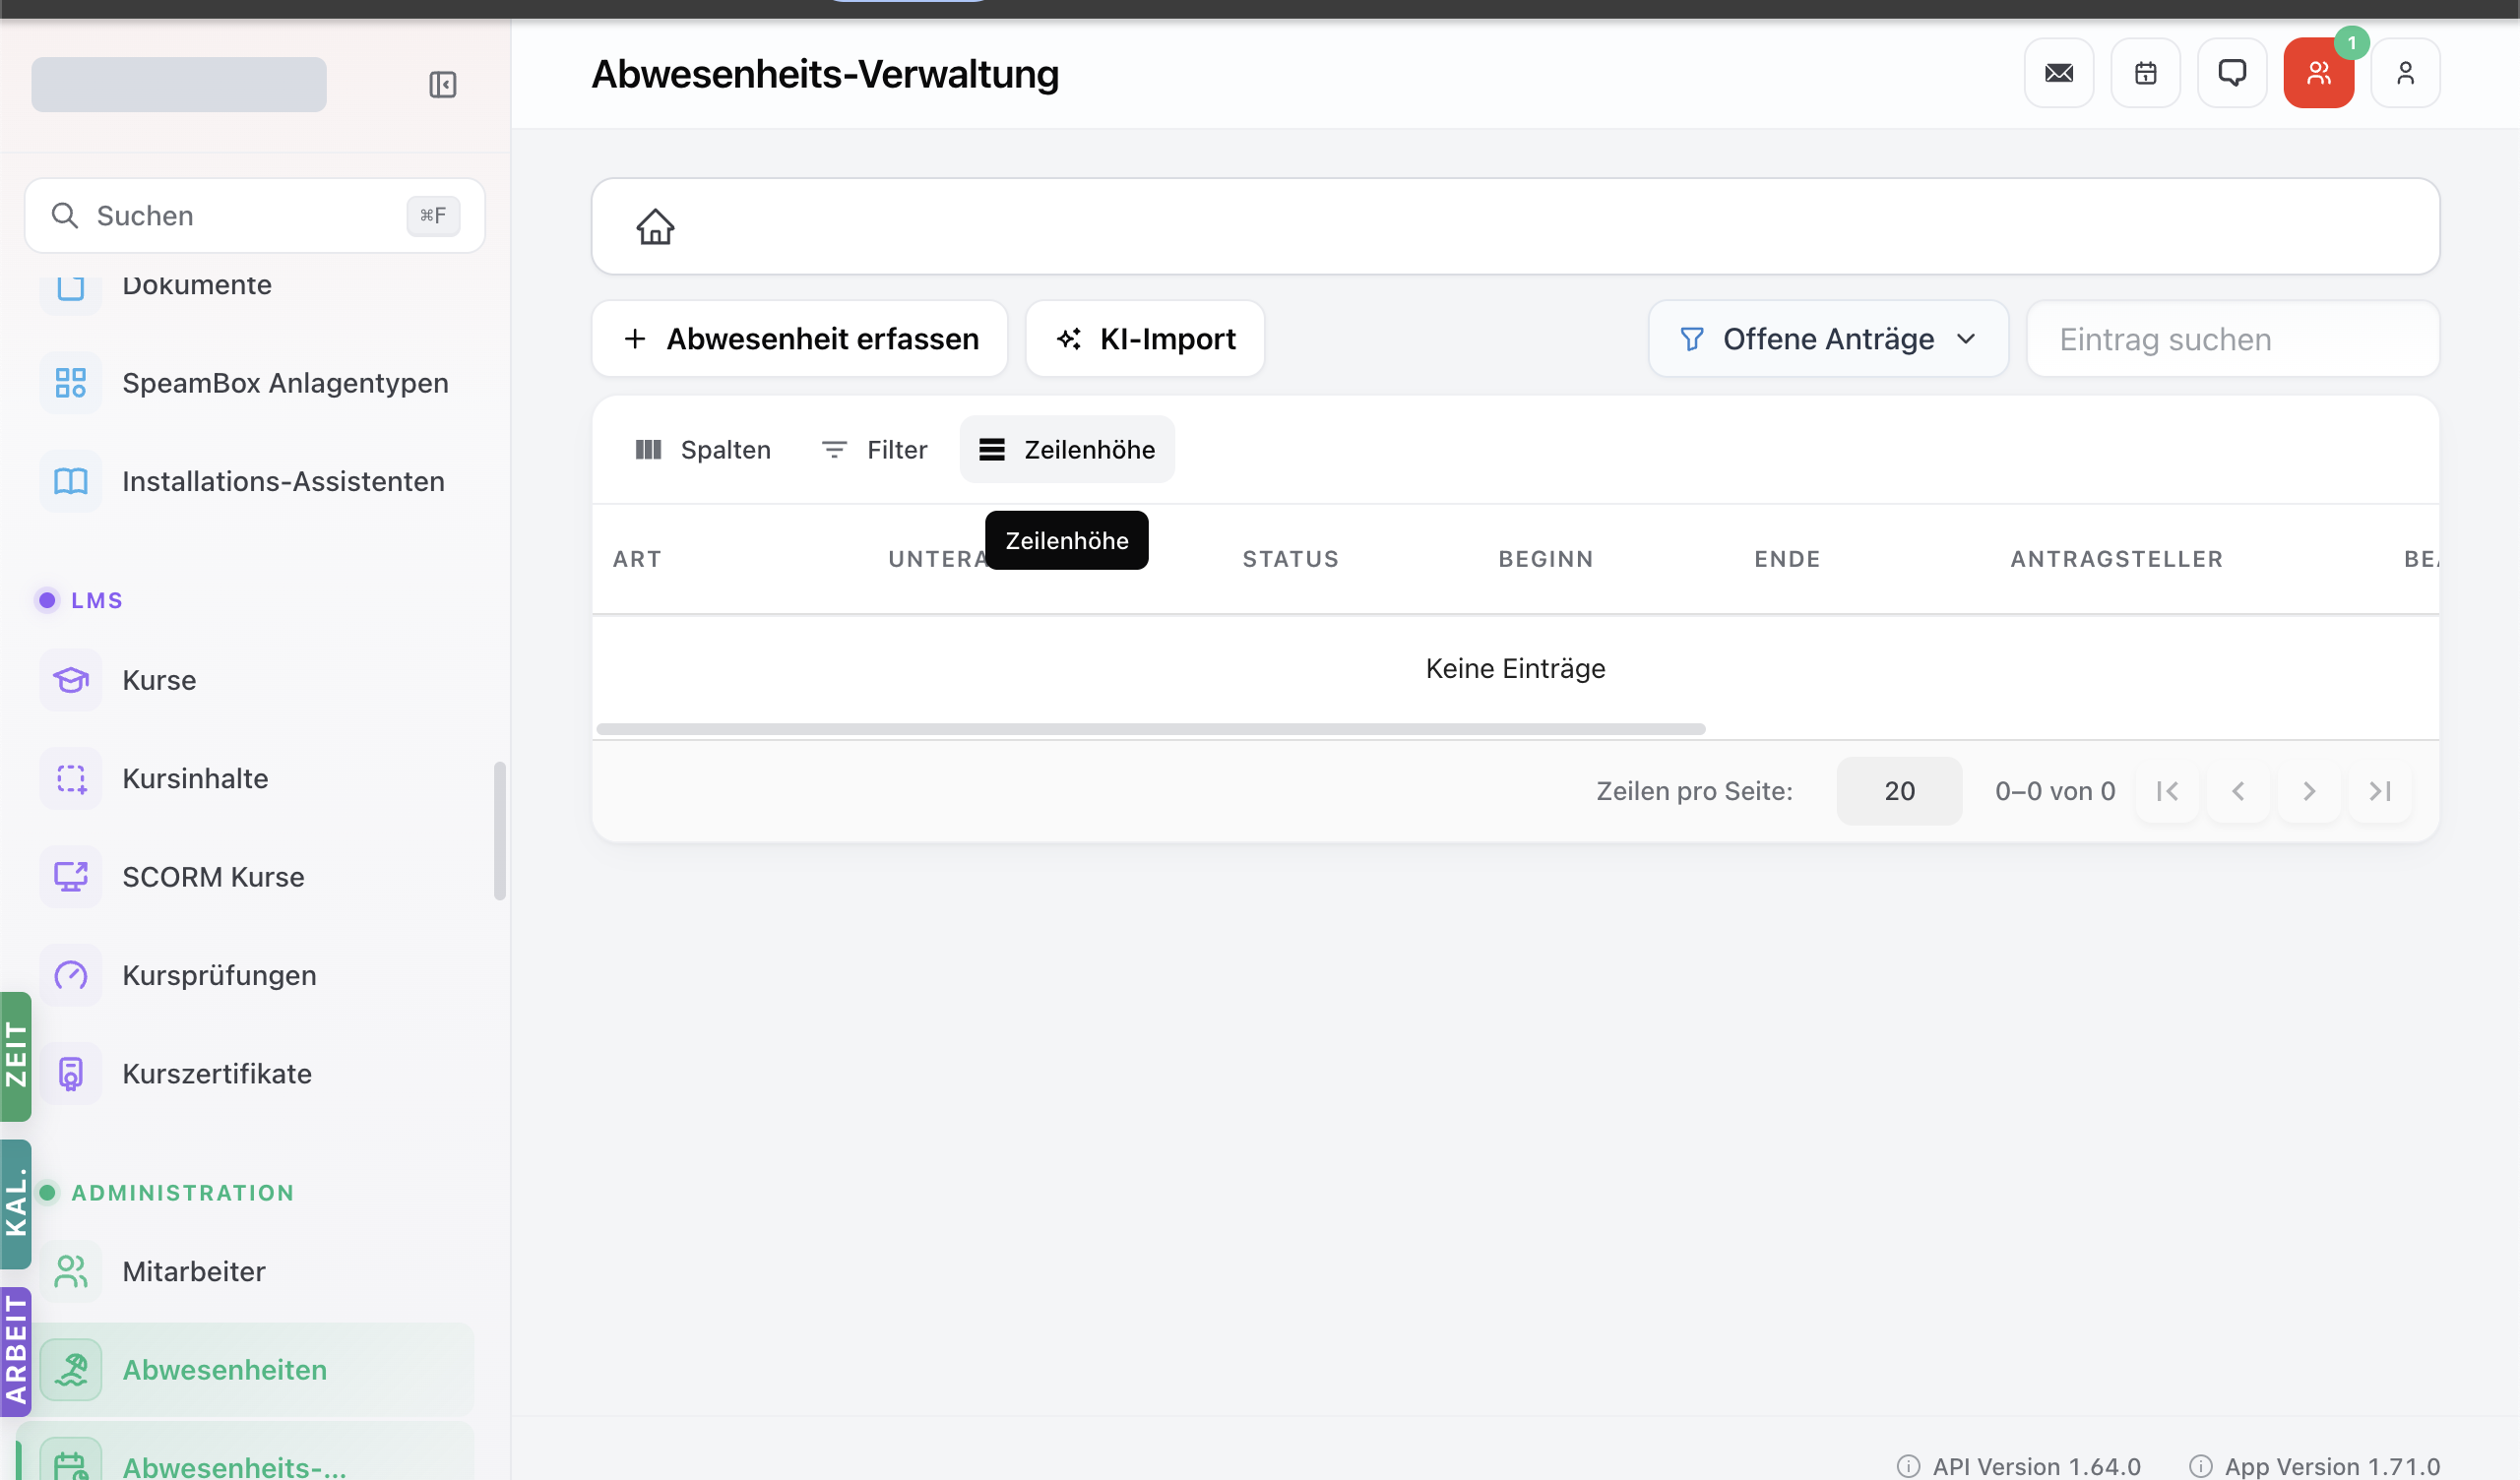Open Kursinhalte menu item
This screenshot has width=2520, height=1480.
(x=255, y=778)
